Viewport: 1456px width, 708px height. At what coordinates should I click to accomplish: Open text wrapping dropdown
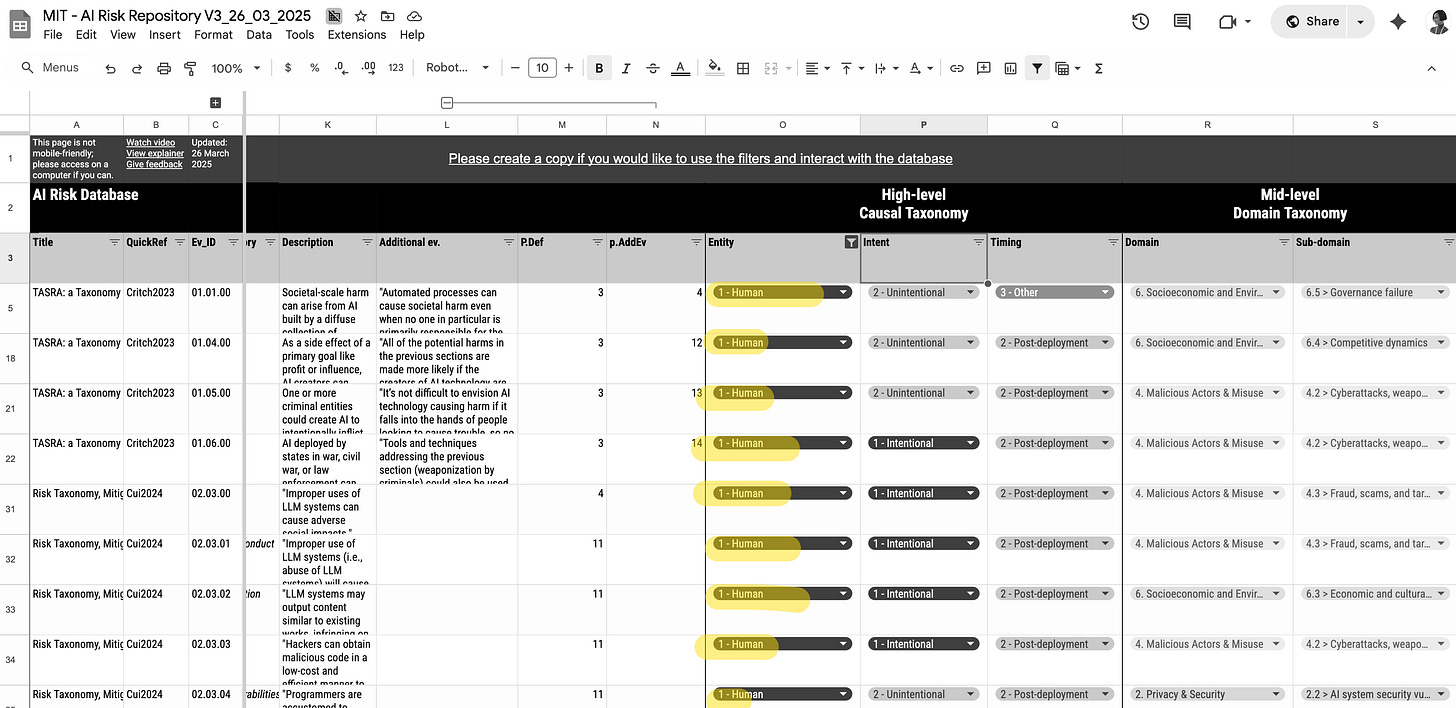pos(886,68)
